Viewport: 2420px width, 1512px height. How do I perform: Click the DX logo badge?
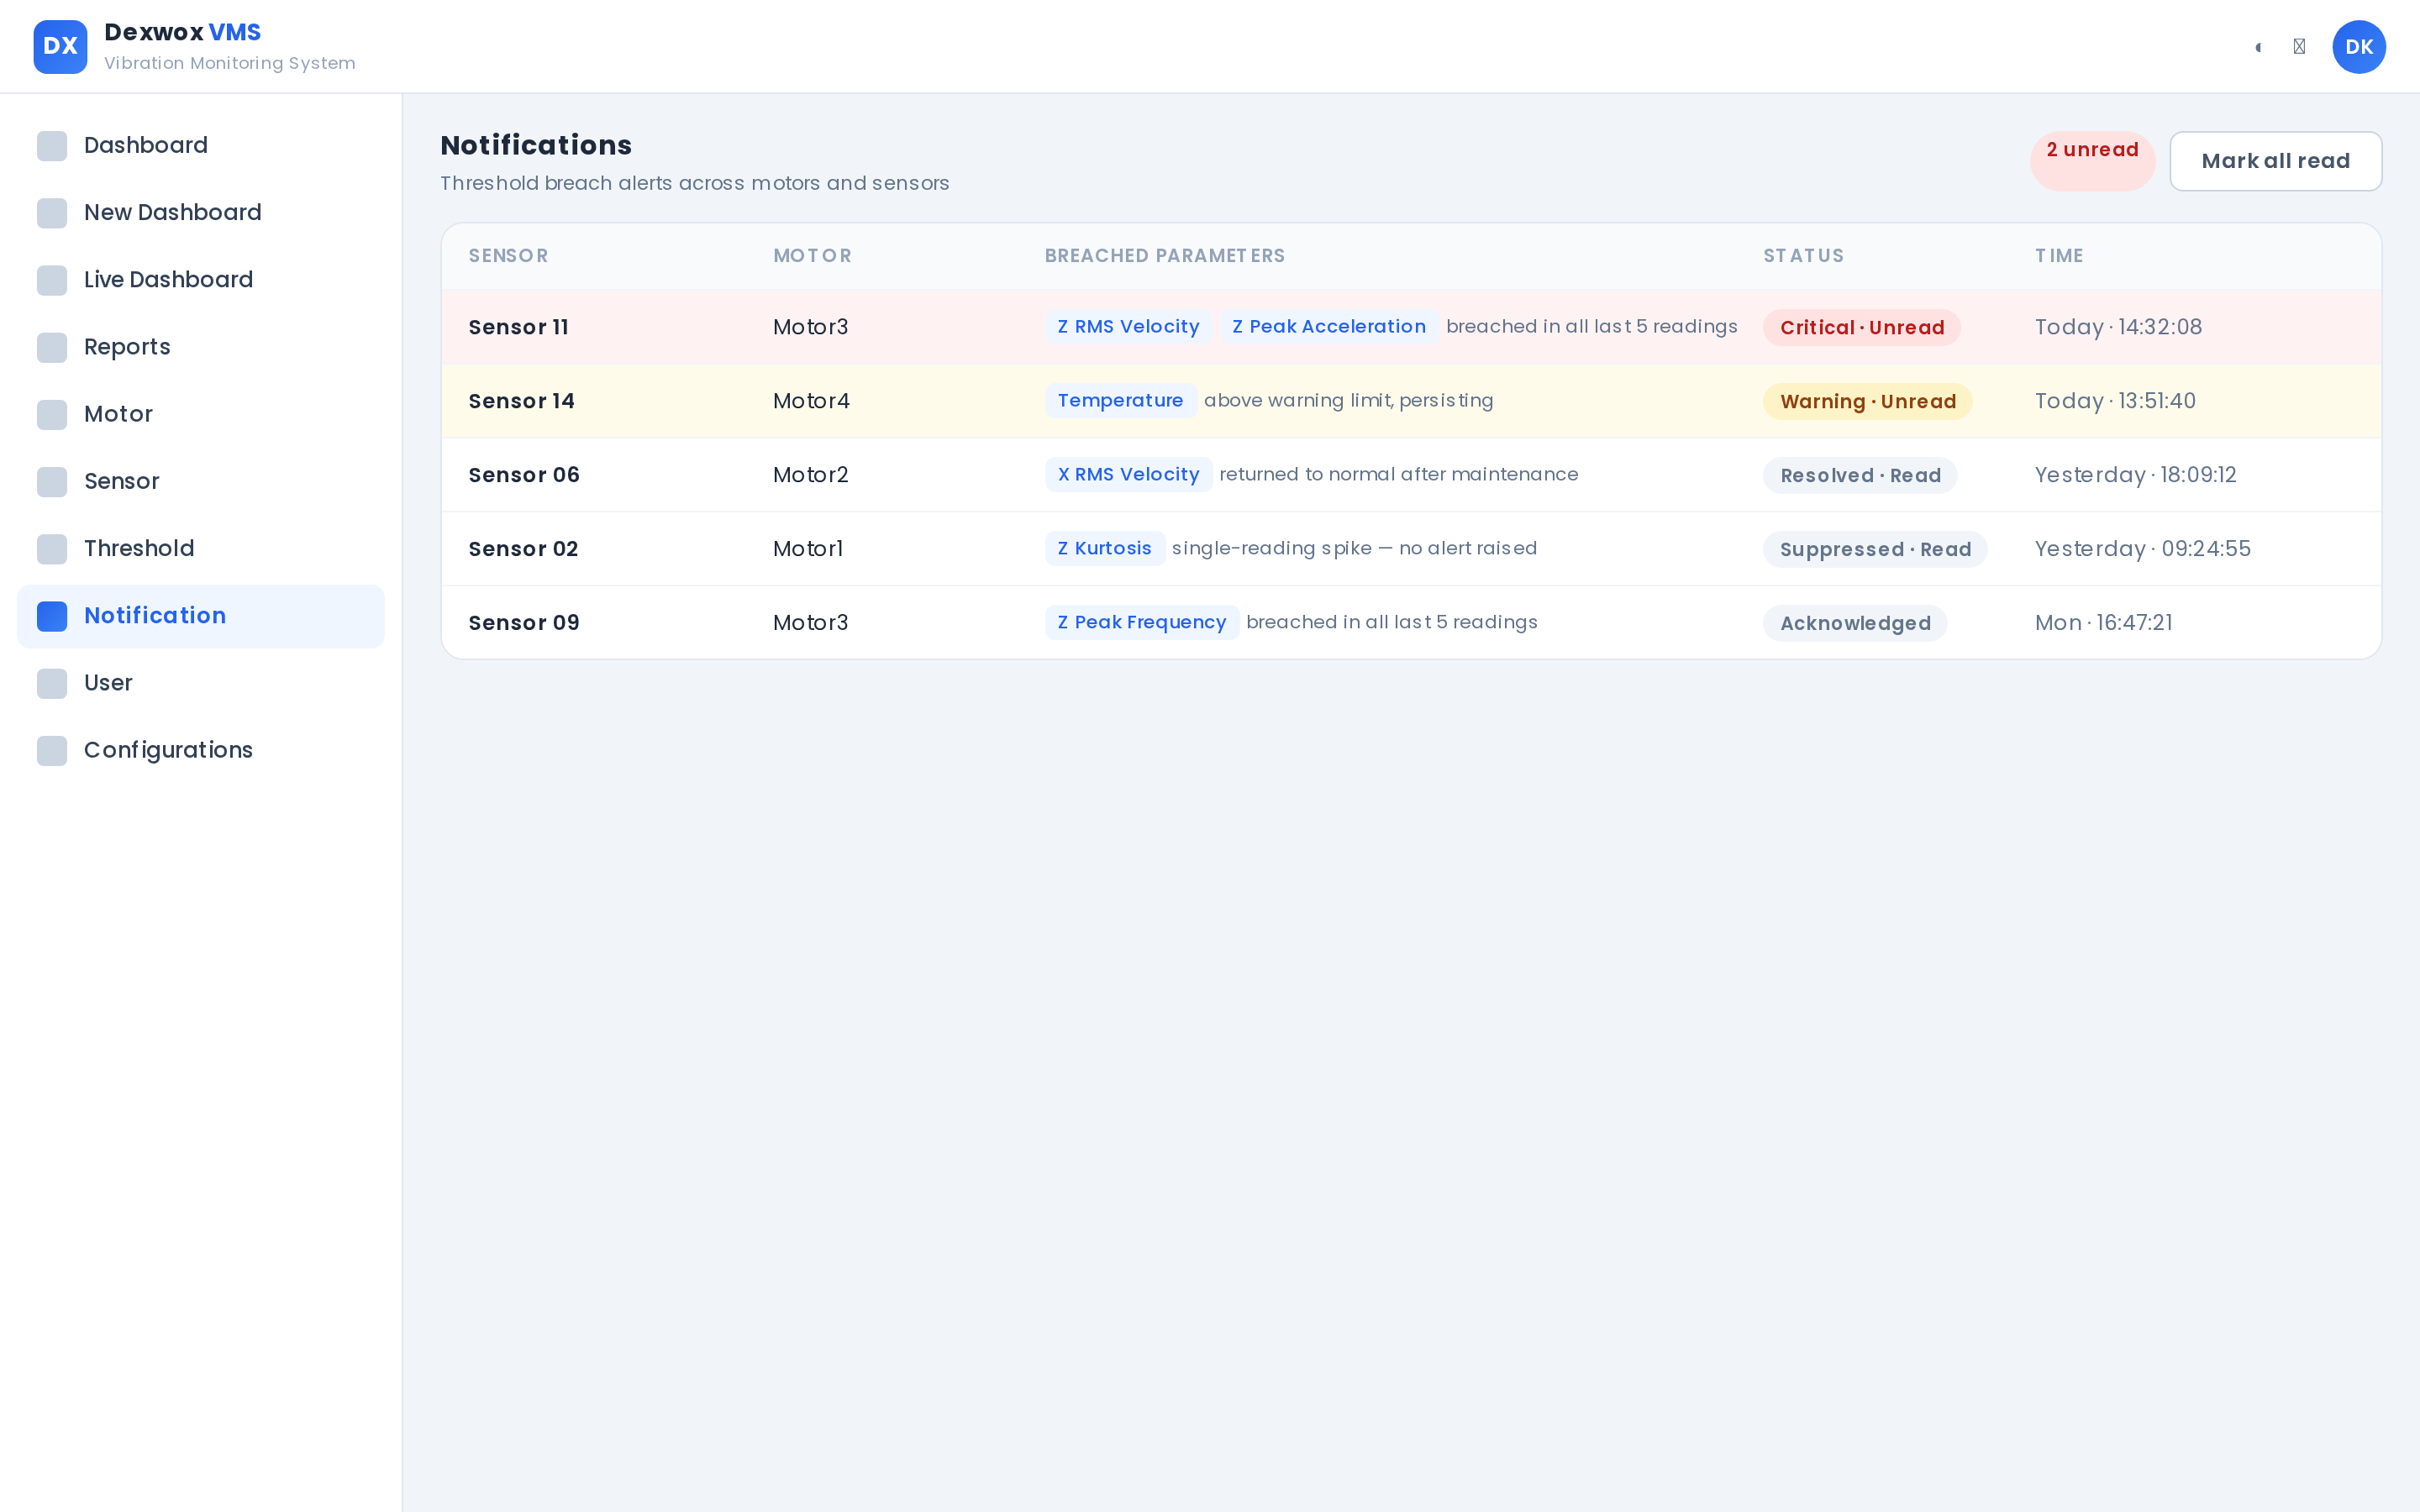(x=60, y=47)
